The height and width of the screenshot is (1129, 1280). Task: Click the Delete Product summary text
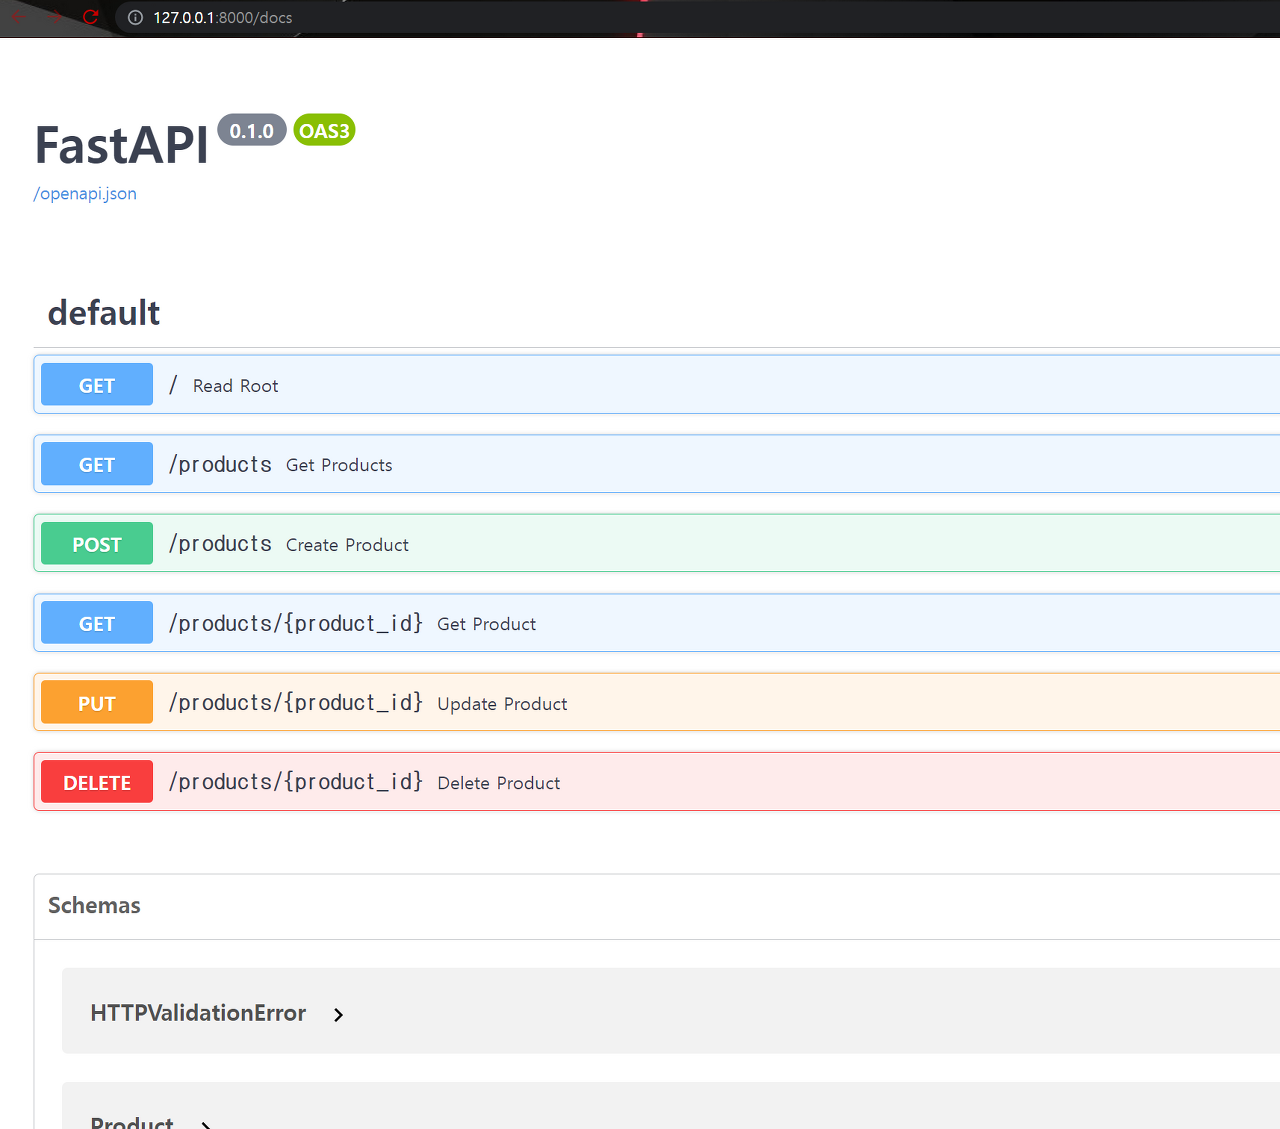click(498, 783)
